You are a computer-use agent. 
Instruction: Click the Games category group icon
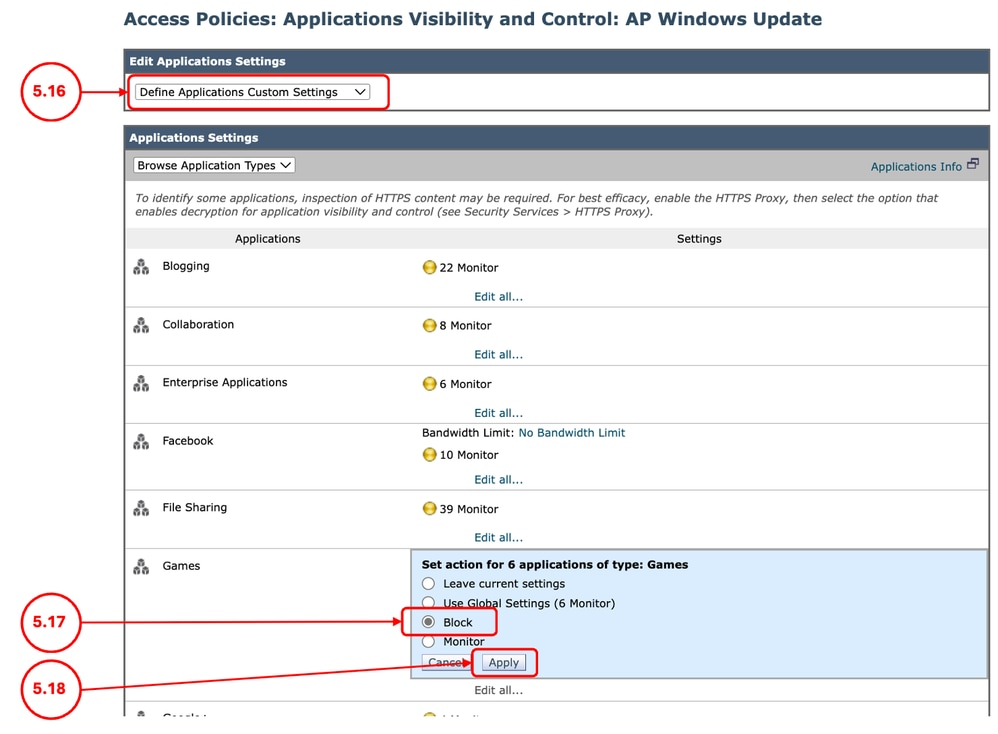[x=140, y=565]
